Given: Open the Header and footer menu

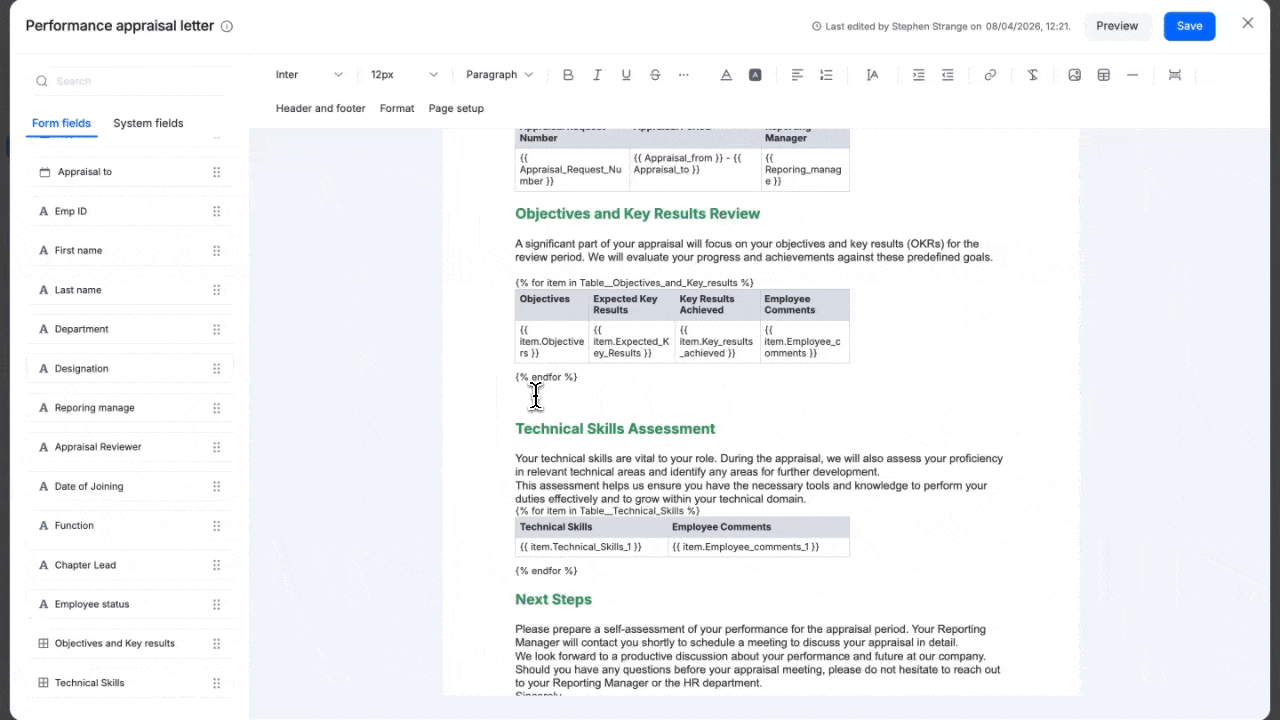Looking at the screenshot, I should tap(320, 108).
